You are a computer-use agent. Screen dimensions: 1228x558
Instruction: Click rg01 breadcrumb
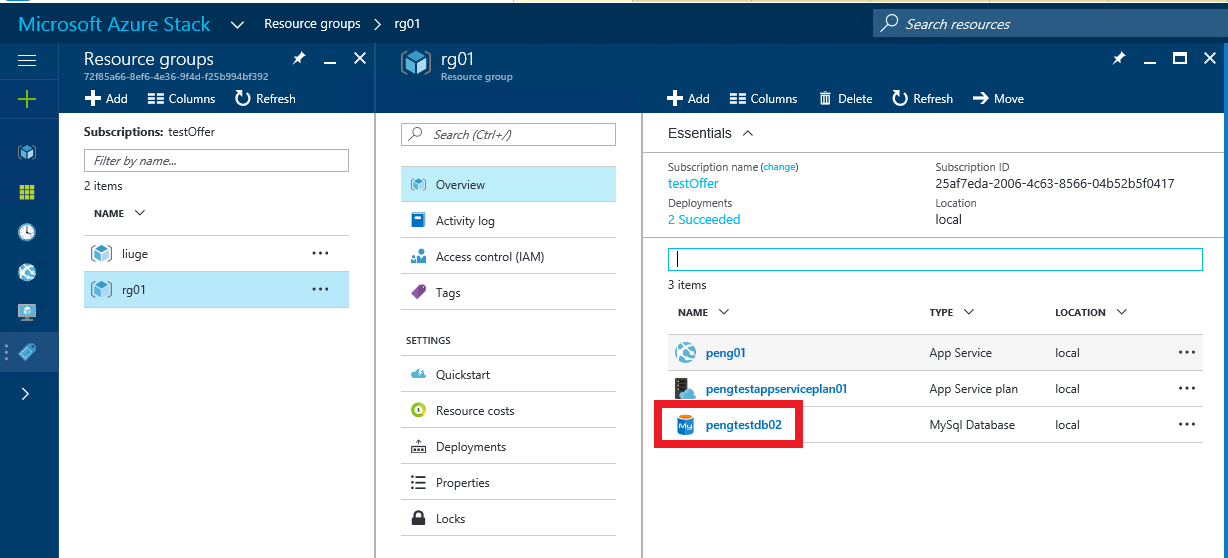tap(407, 24)
